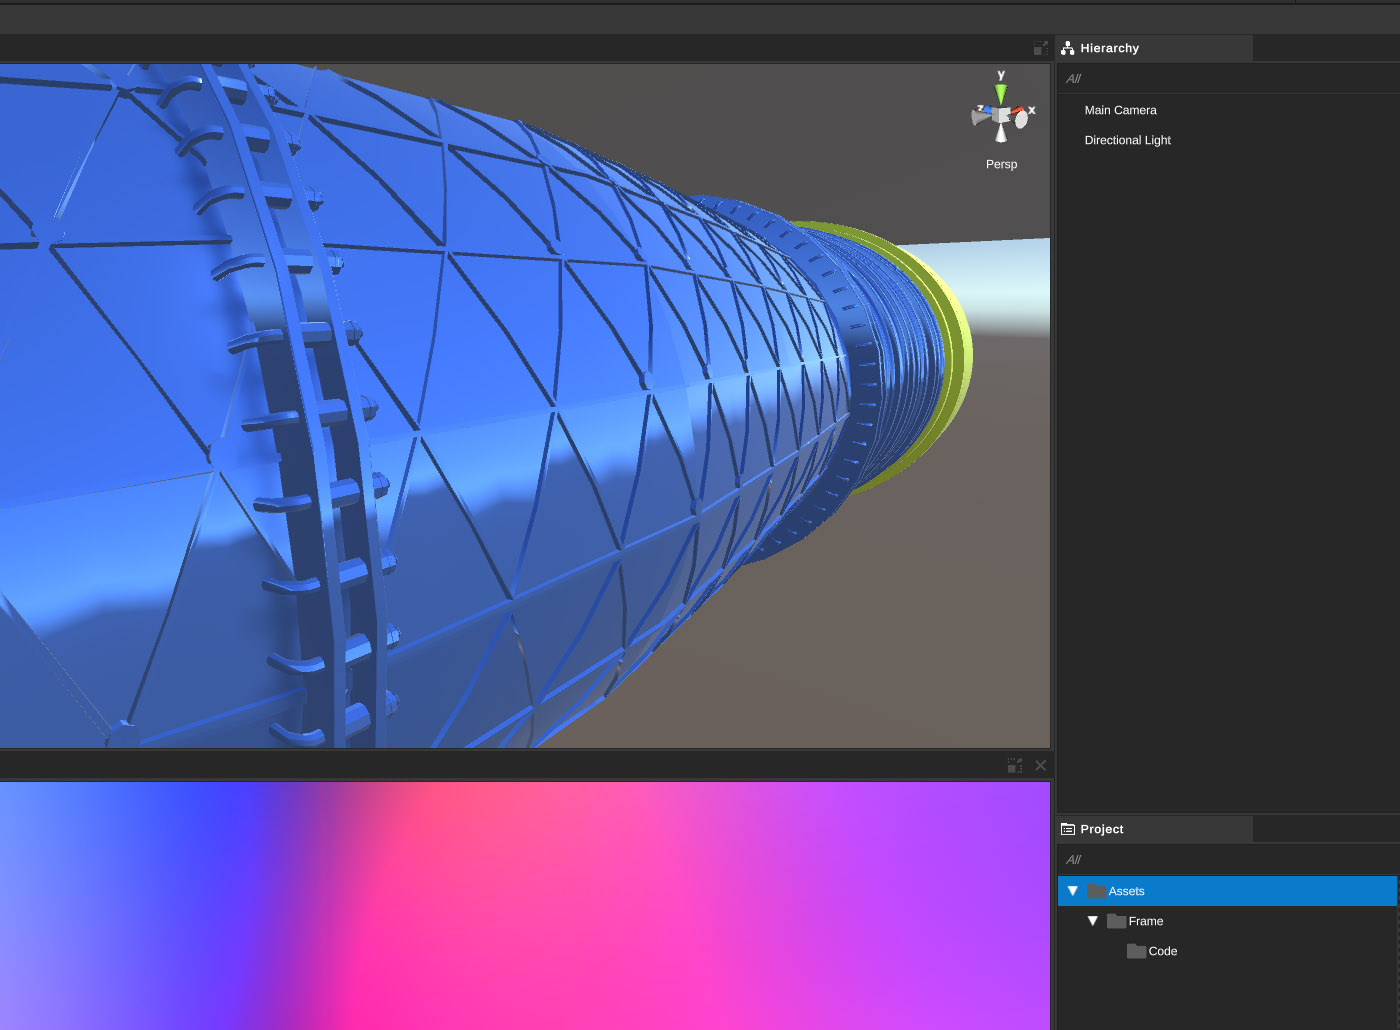Screen dimensions: 1400x1030
Task: Select Directional Light in the Hierarchy
Action: 1127,140
